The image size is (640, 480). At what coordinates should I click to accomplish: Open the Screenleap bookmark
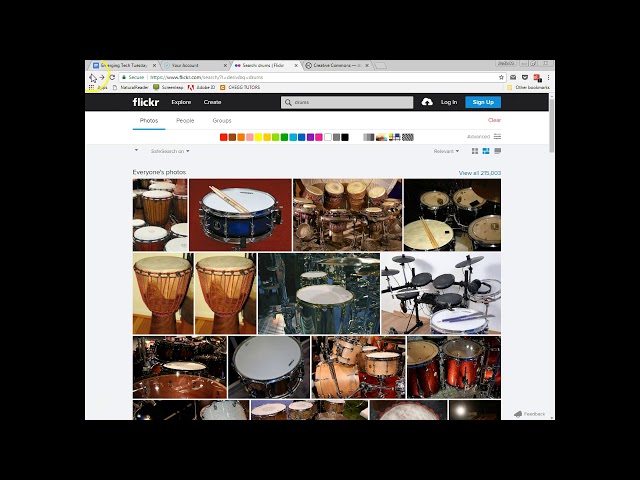(168, 87)
